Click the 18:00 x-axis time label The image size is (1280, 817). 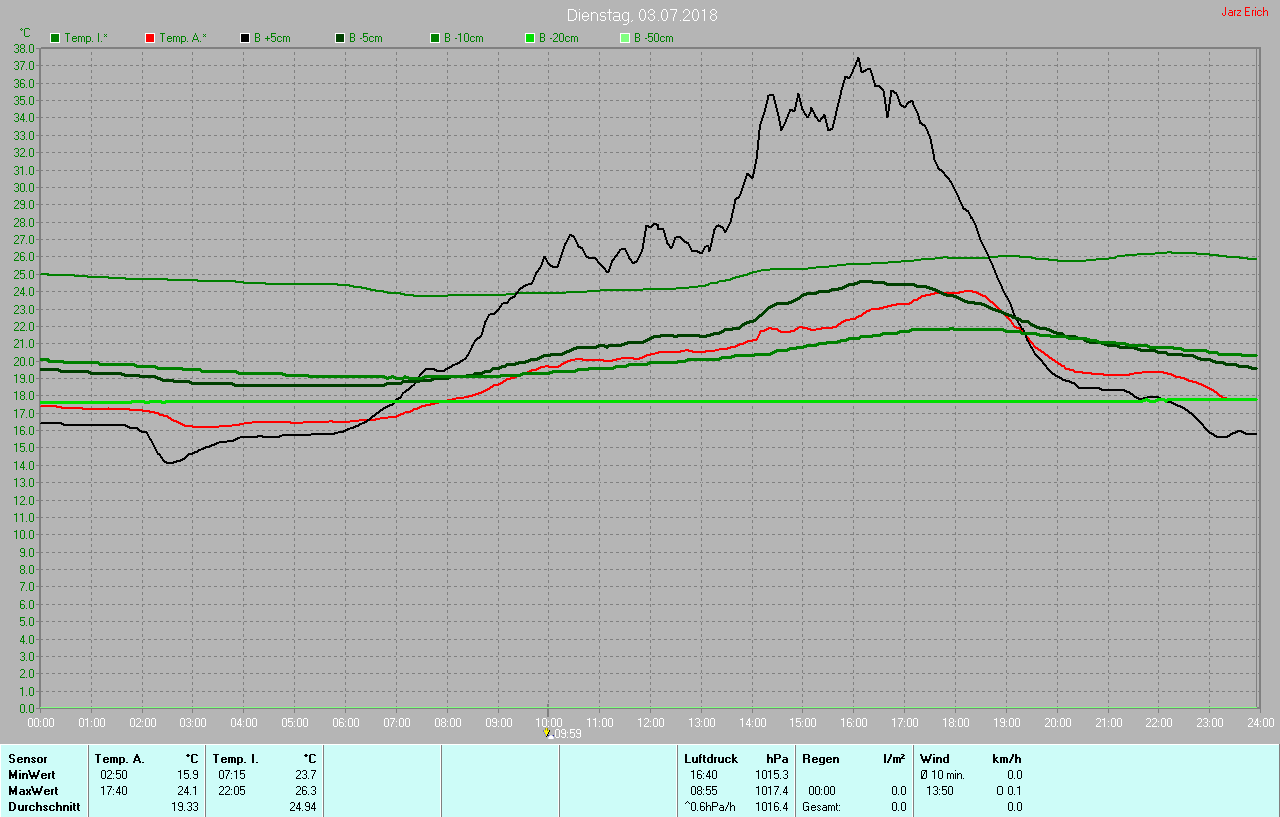pyautogui.click(x=955, y=722)
